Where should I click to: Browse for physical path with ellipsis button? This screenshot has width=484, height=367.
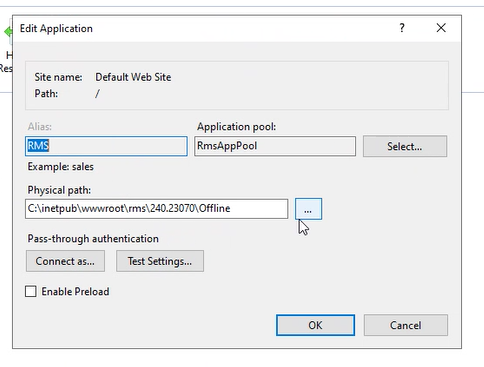point(308,209)
